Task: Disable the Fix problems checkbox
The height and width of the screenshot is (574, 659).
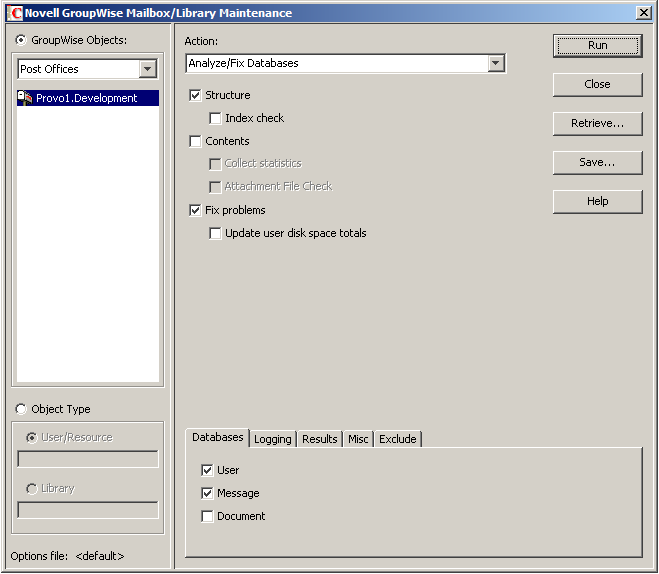Action: [195, 210]
